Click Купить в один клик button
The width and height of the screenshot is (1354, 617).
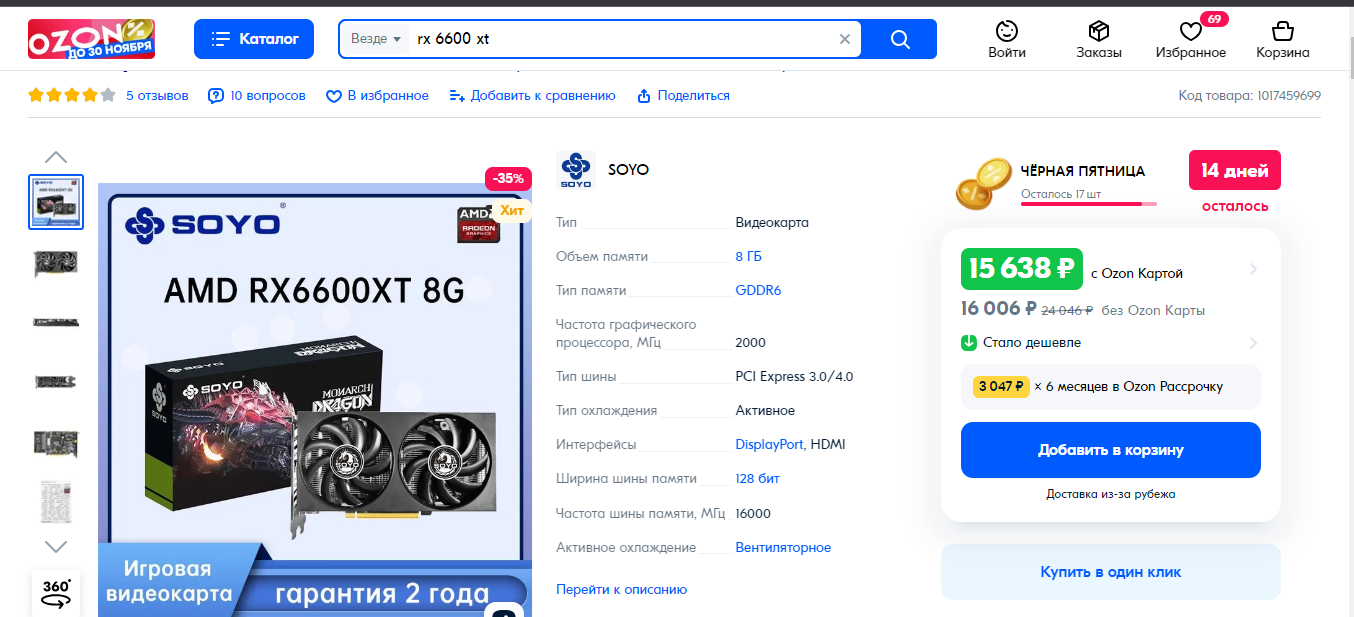(x=1111, y=572)
